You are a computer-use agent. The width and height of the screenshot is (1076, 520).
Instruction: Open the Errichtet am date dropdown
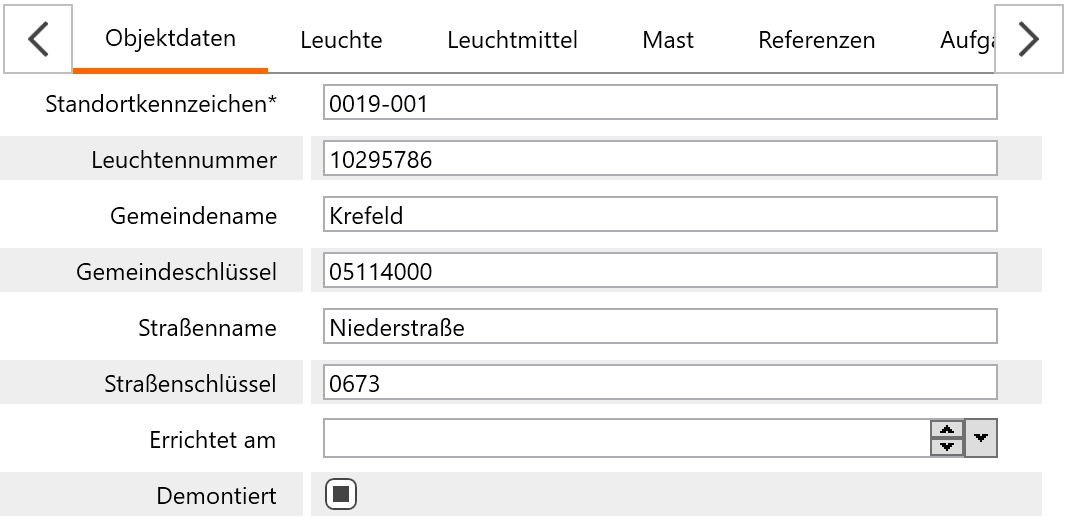pos(981,438)
